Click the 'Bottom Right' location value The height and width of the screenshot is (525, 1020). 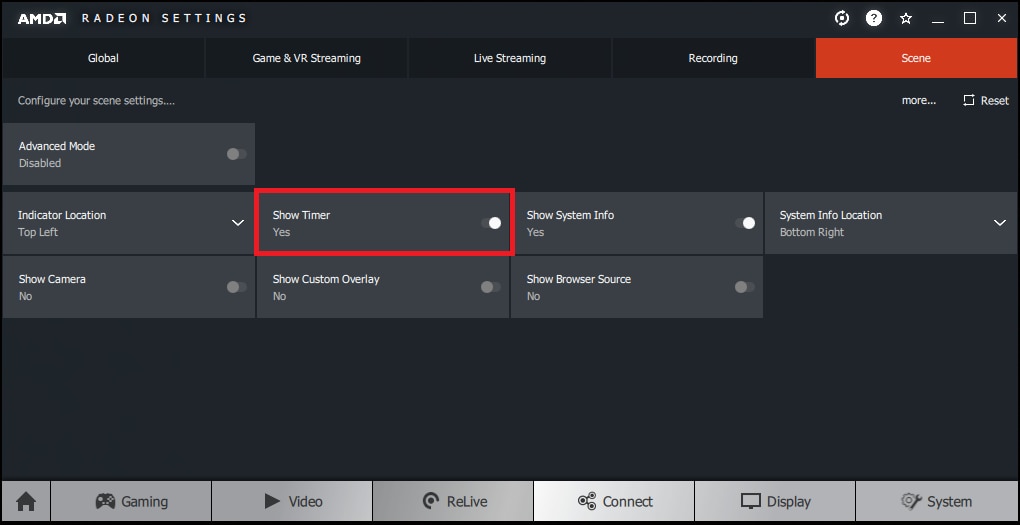pos(812,232)
